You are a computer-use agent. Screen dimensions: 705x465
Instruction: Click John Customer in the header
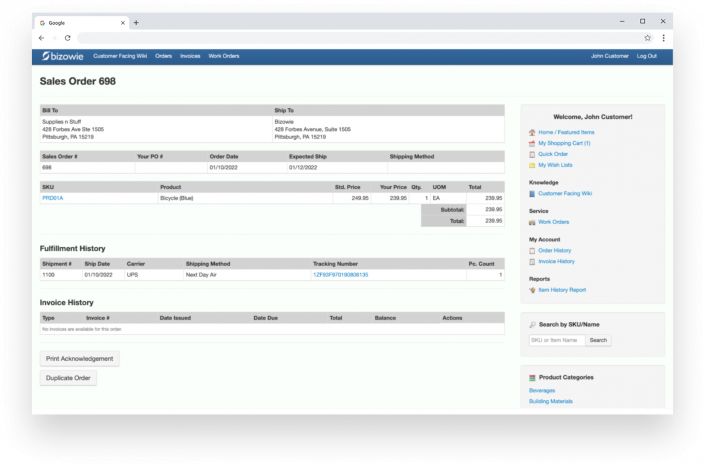[610, 56]
